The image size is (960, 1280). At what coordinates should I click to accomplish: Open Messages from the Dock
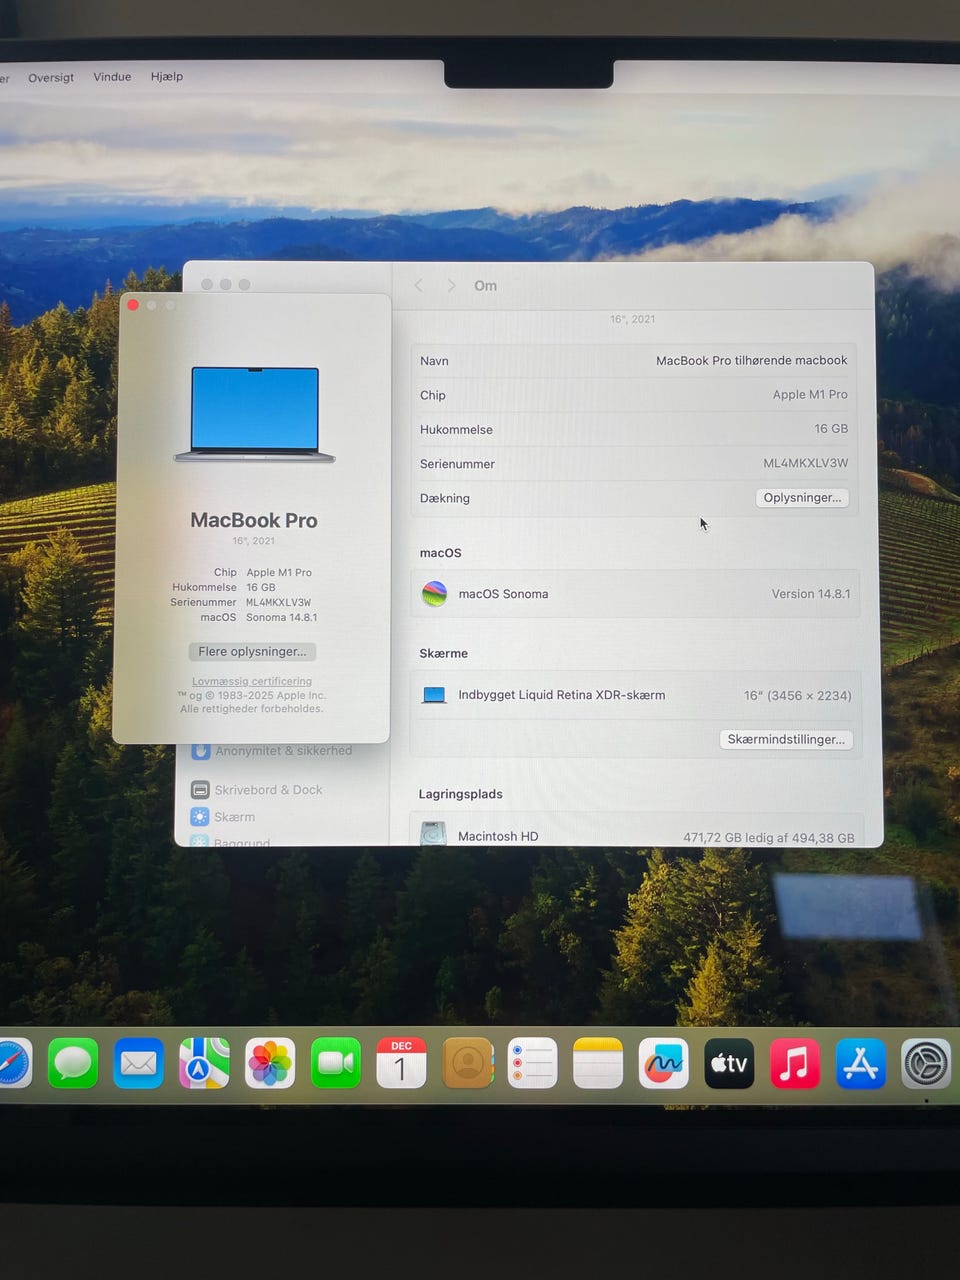[x=73, y=1063]
